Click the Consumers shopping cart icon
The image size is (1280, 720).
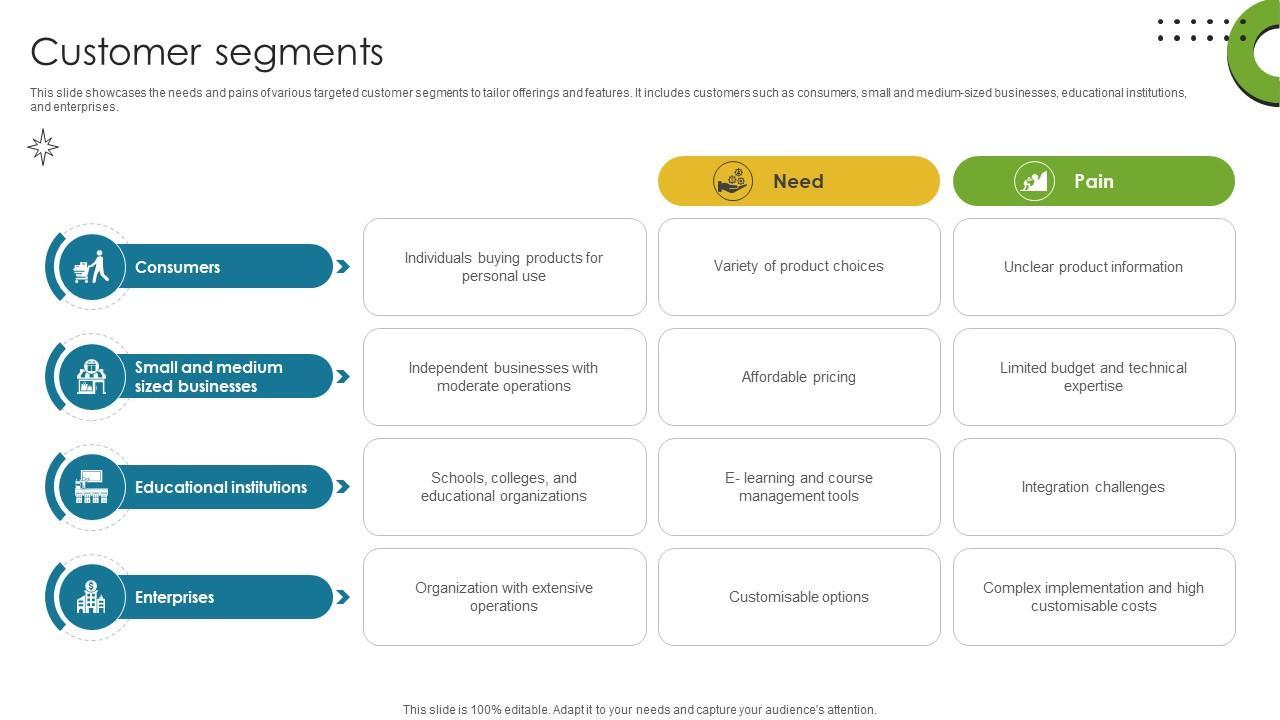point(91,267)
